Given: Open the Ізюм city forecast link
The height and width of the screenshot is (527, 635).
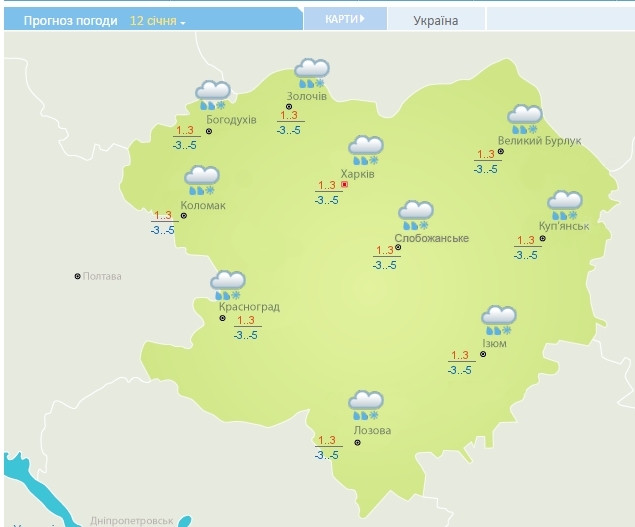Looking at the screenshot, I should tap(494, 344).
